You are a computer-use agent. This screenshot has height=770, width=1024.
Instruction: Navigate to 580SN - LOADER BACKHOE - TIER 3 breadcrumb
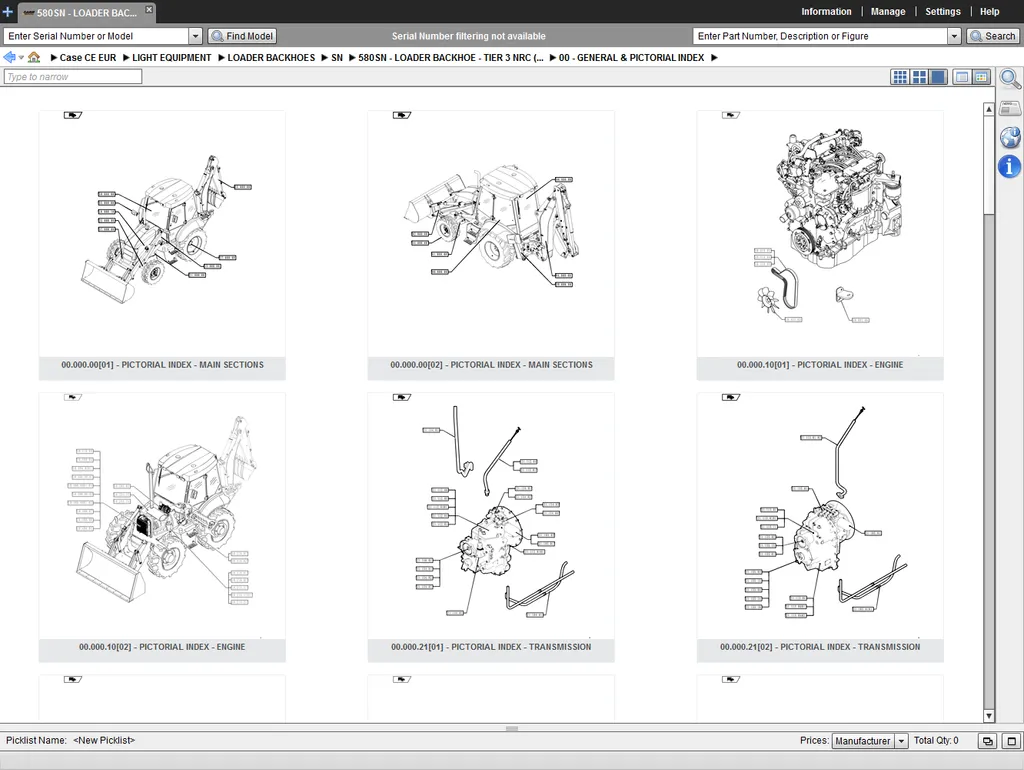(x=451, y=57)
